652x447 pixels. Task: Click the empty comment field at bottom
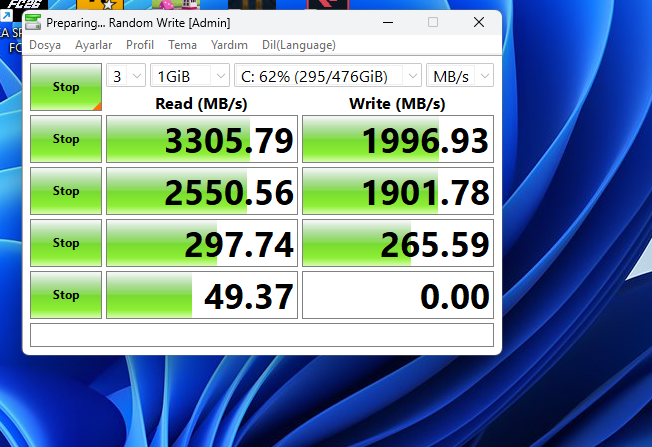[x=262, y=335]
